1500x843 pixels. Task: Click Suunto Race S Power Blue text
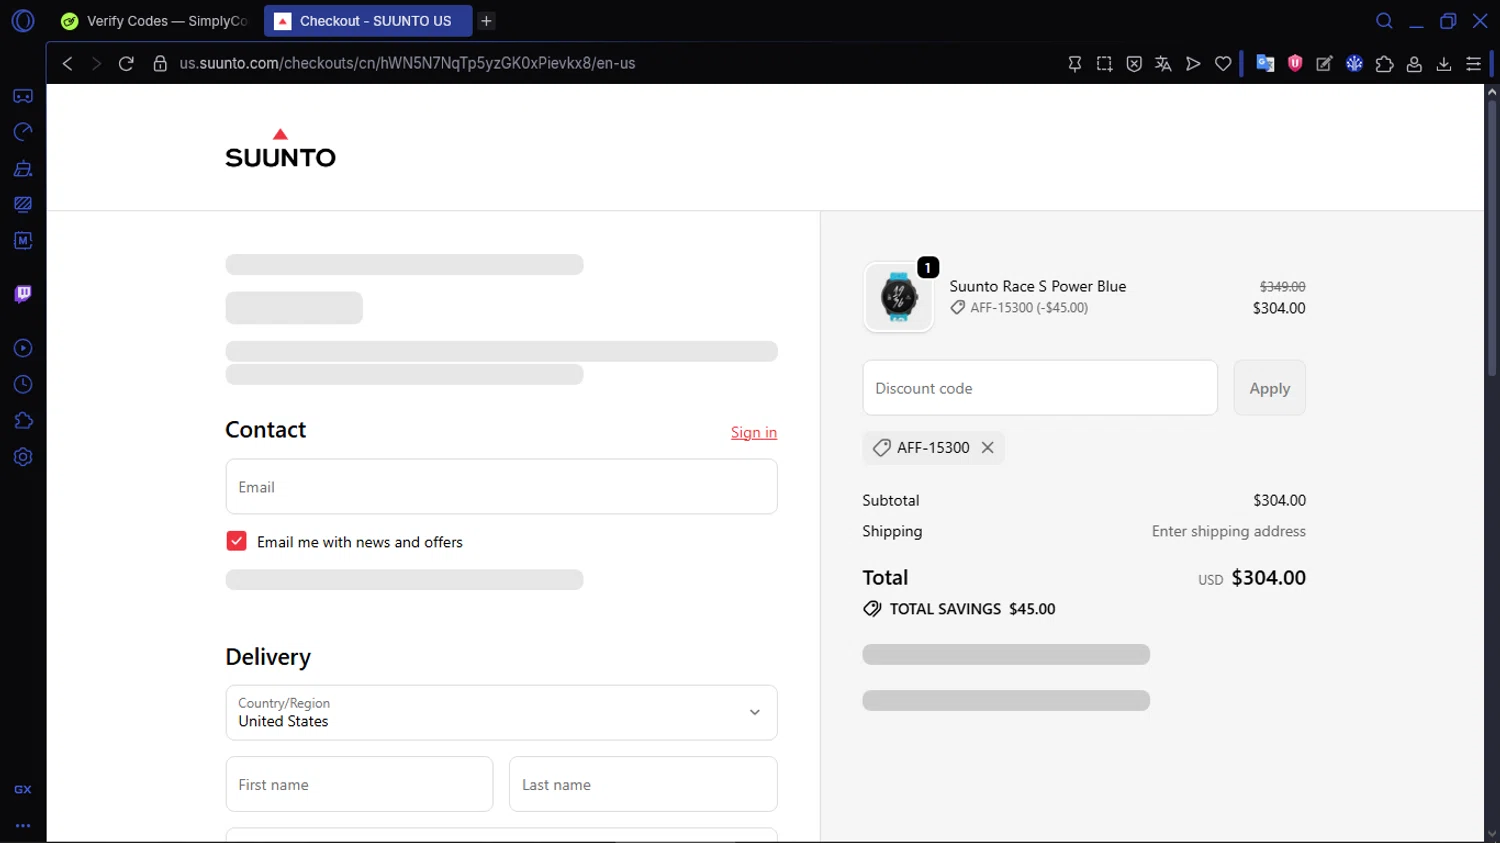(1038, 286)
